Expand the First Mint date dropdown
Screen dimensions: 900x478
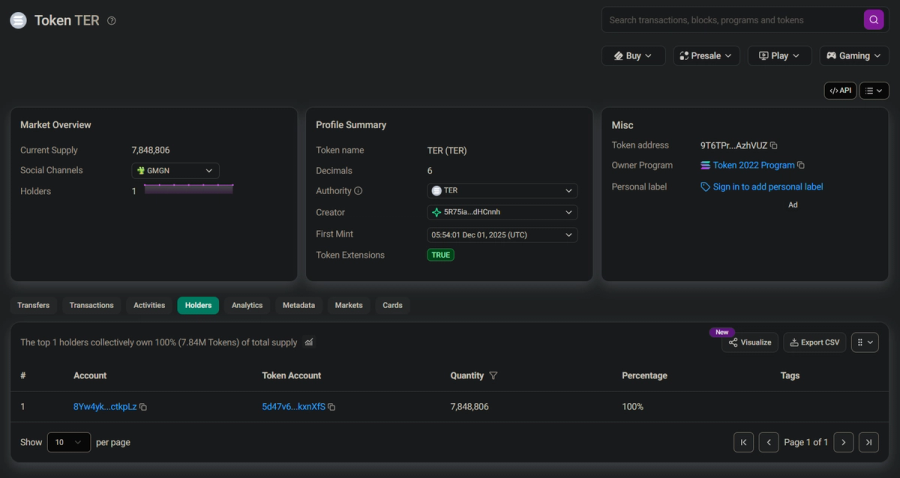(502, 235)
